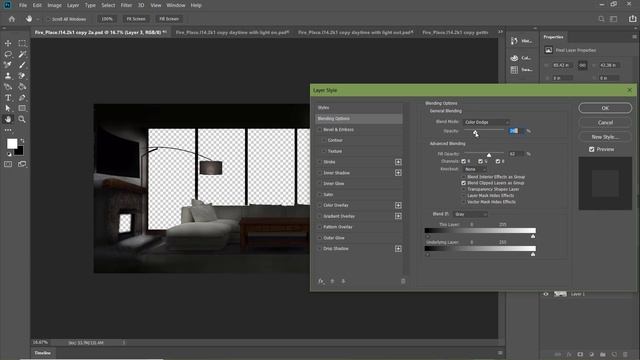Open the fx menu in Layer Style dialog
This screenshot has height=360, width=640.
pyautogui.click(x=321, y=281)
